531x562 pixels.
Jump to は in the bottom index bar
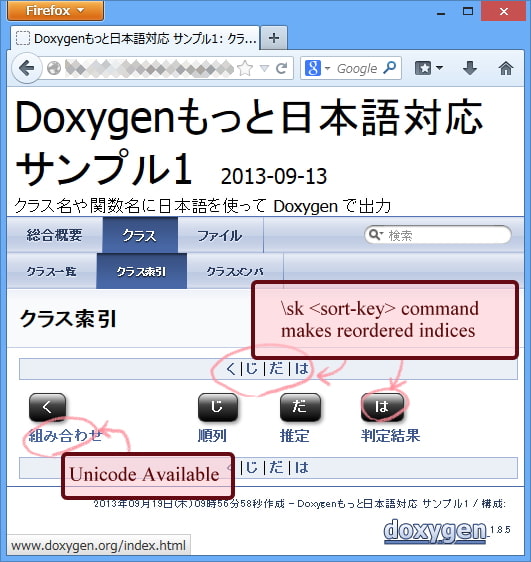[x=302, y=467]
